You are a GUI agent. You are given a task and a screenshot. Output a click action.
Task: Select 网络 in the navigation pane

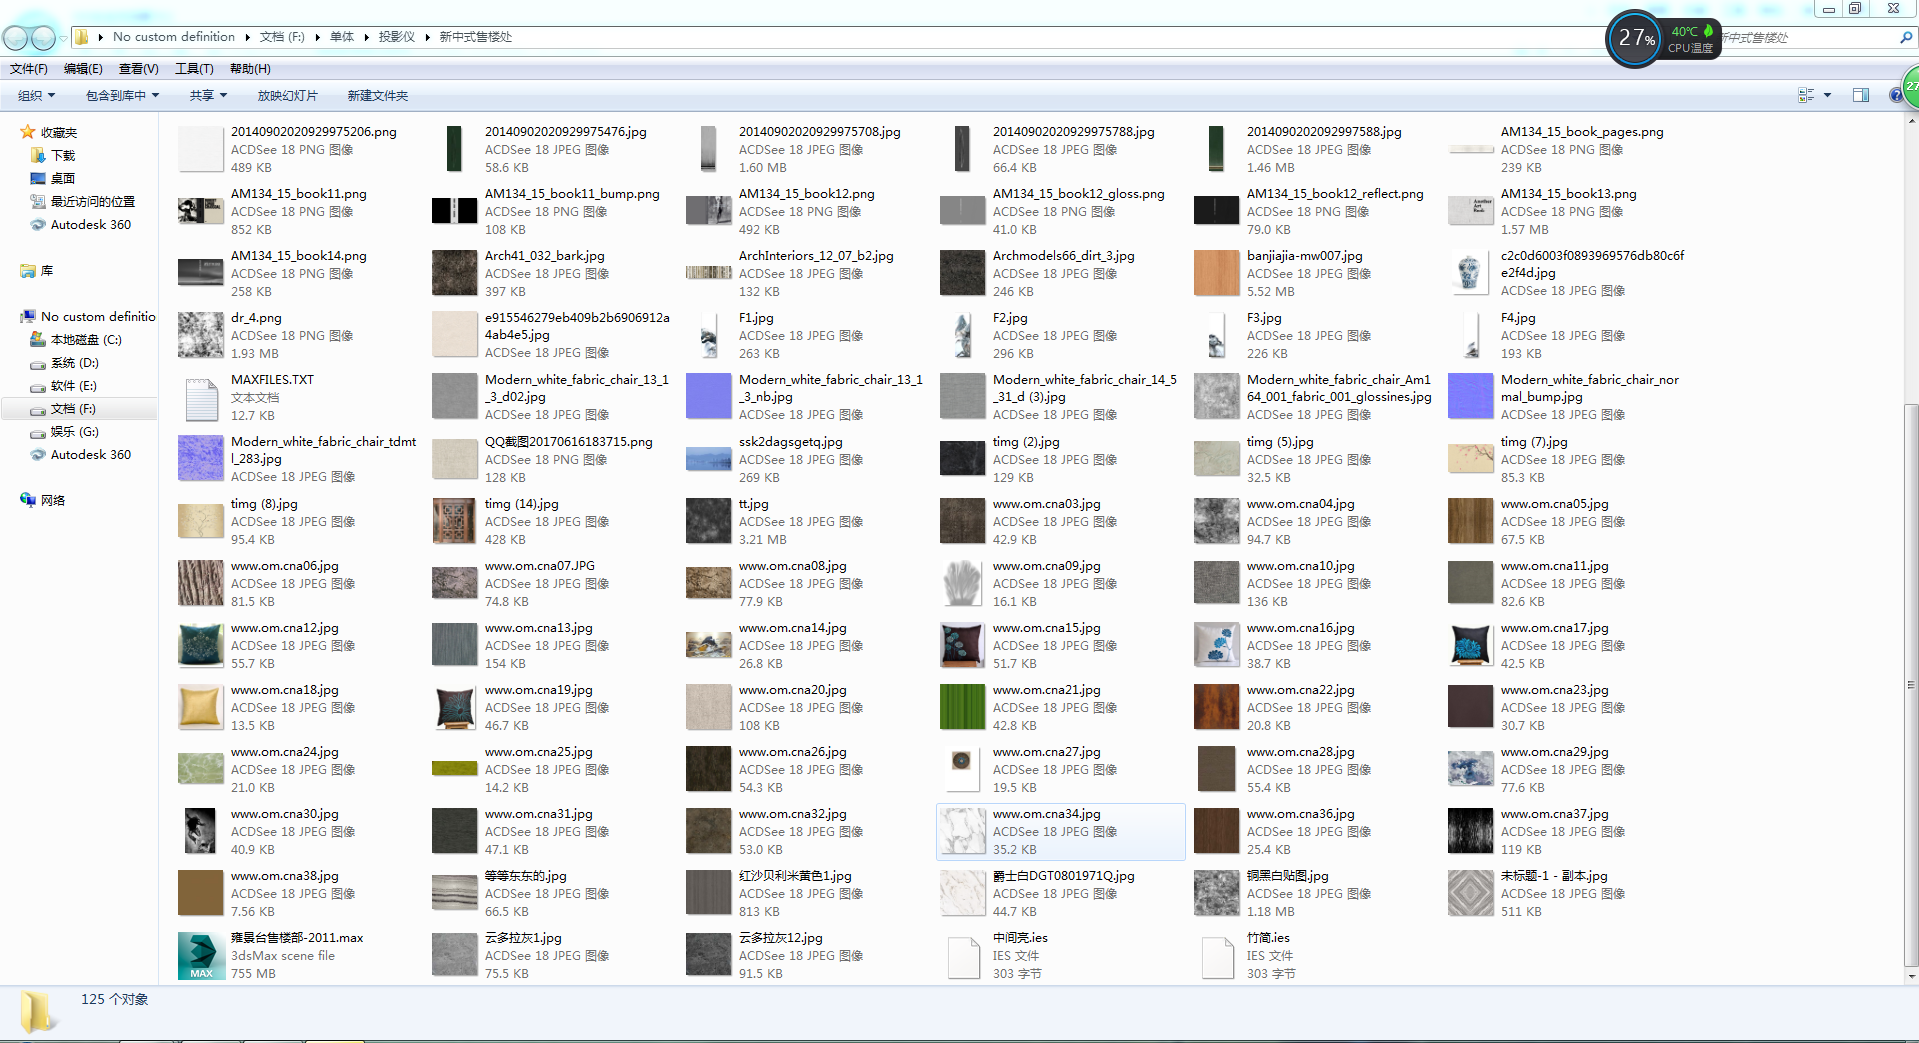point(52,501)
